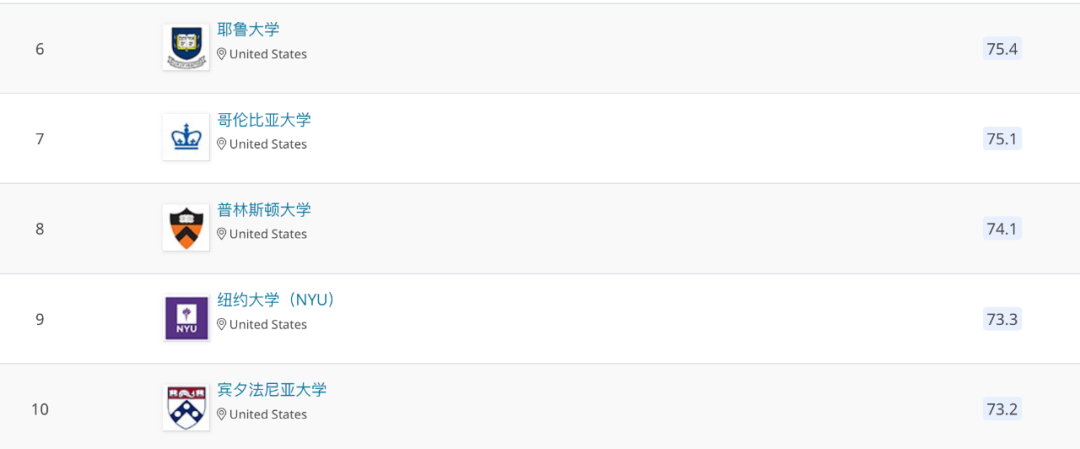Click the 73.2 score badge
Image resolution: width=1080 pixels, height=449 pixels.
click(1001, 409)
